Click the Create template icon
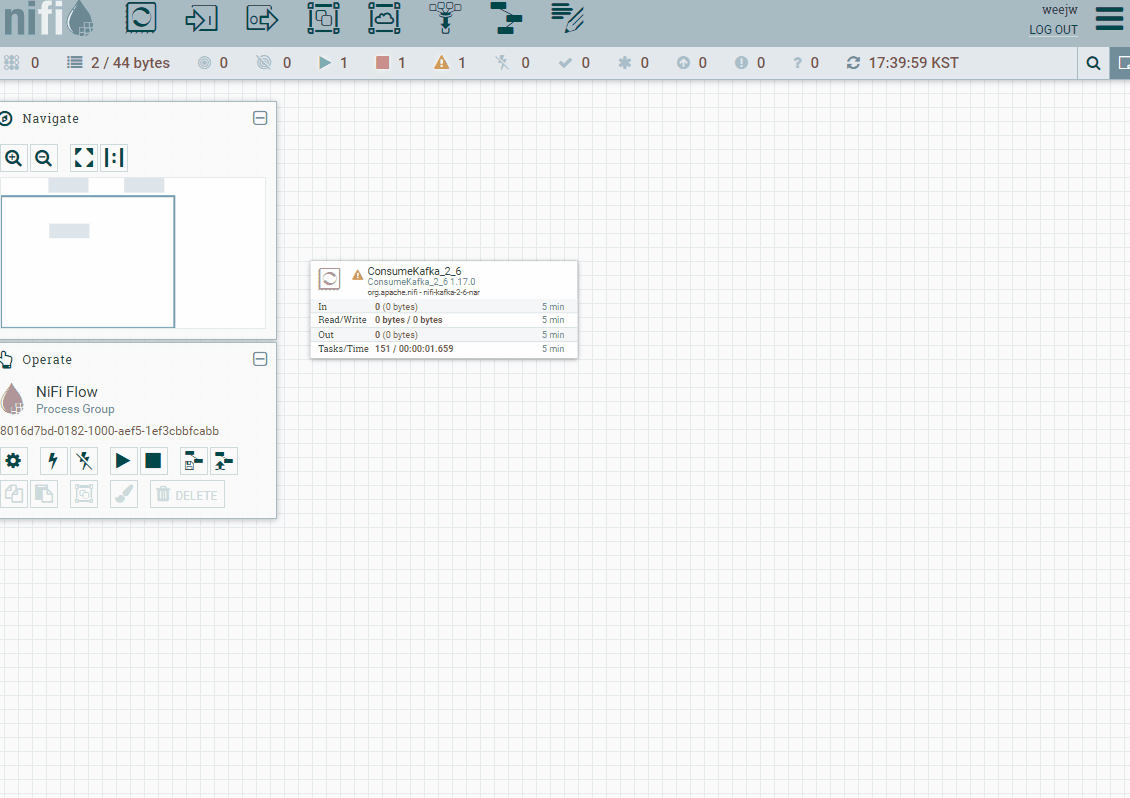 tap(193, 461)
